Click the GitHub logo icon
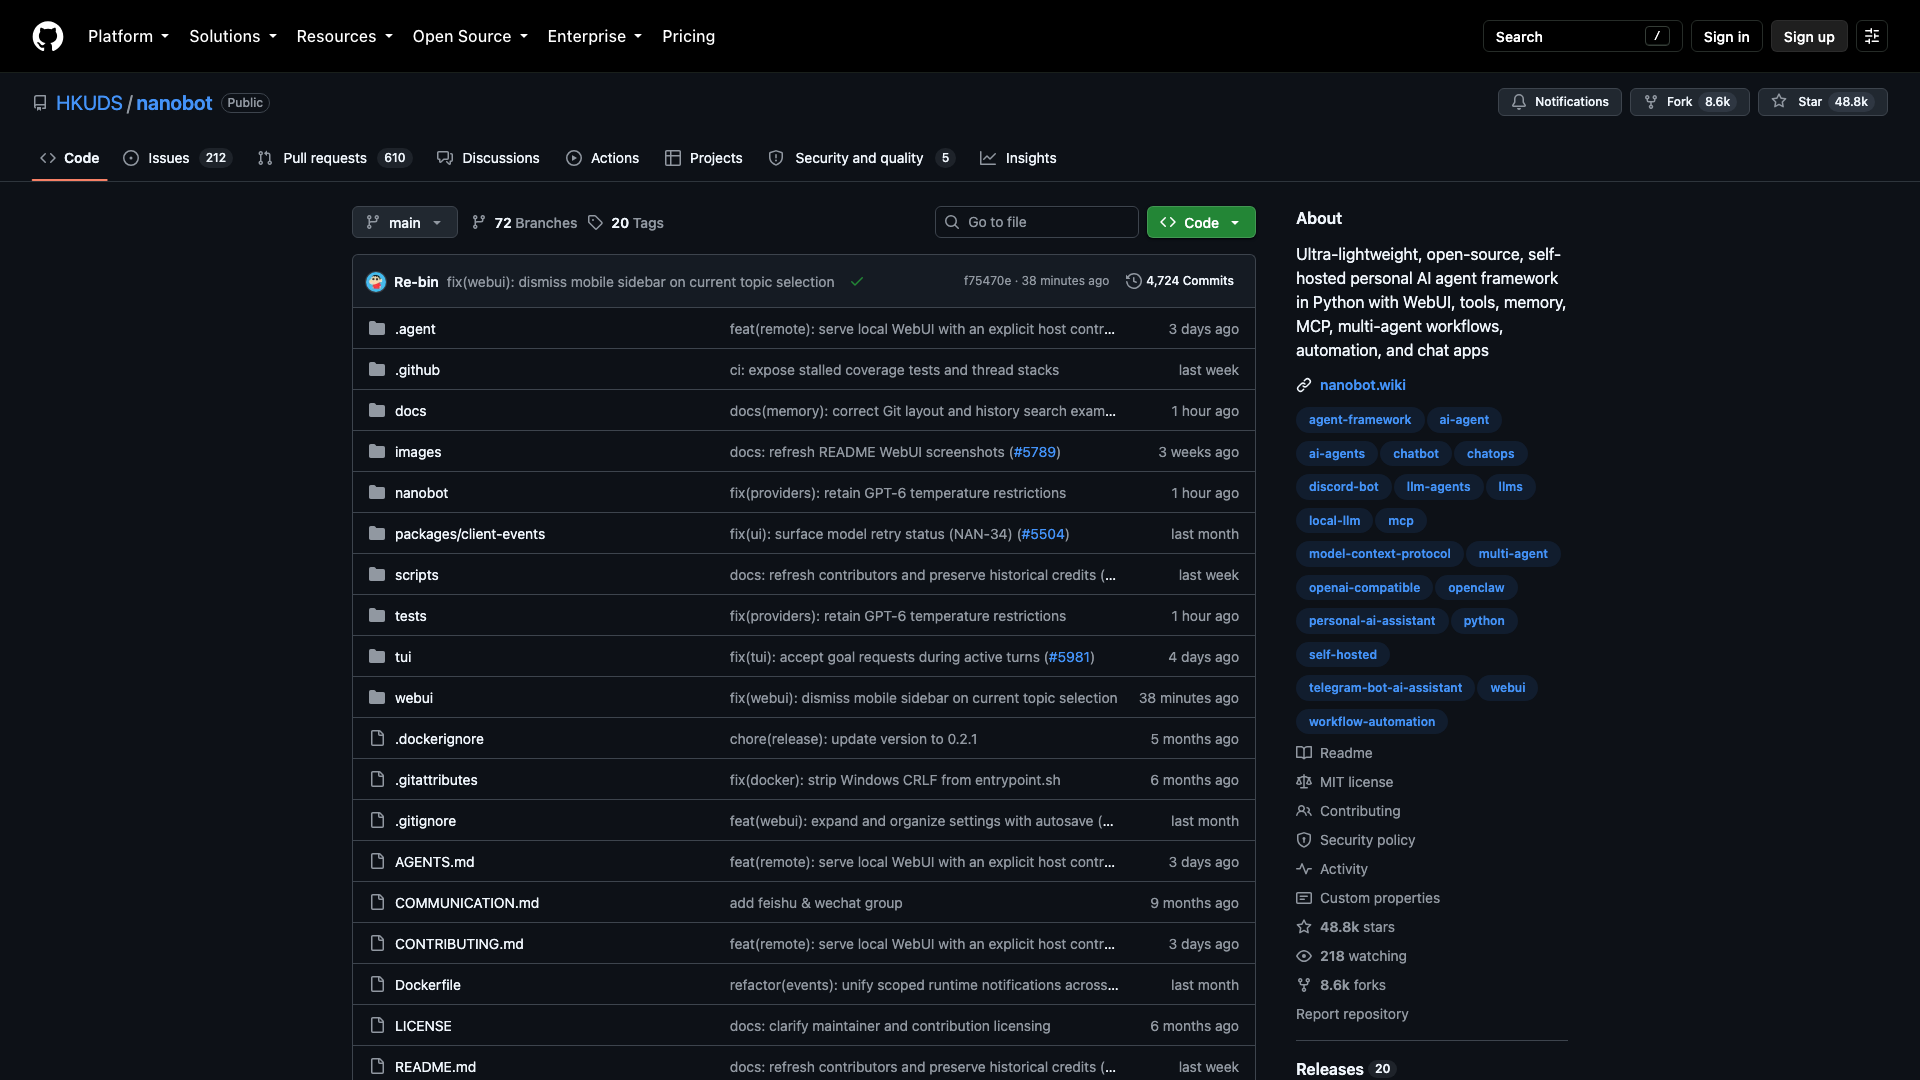 pos(48,36)
